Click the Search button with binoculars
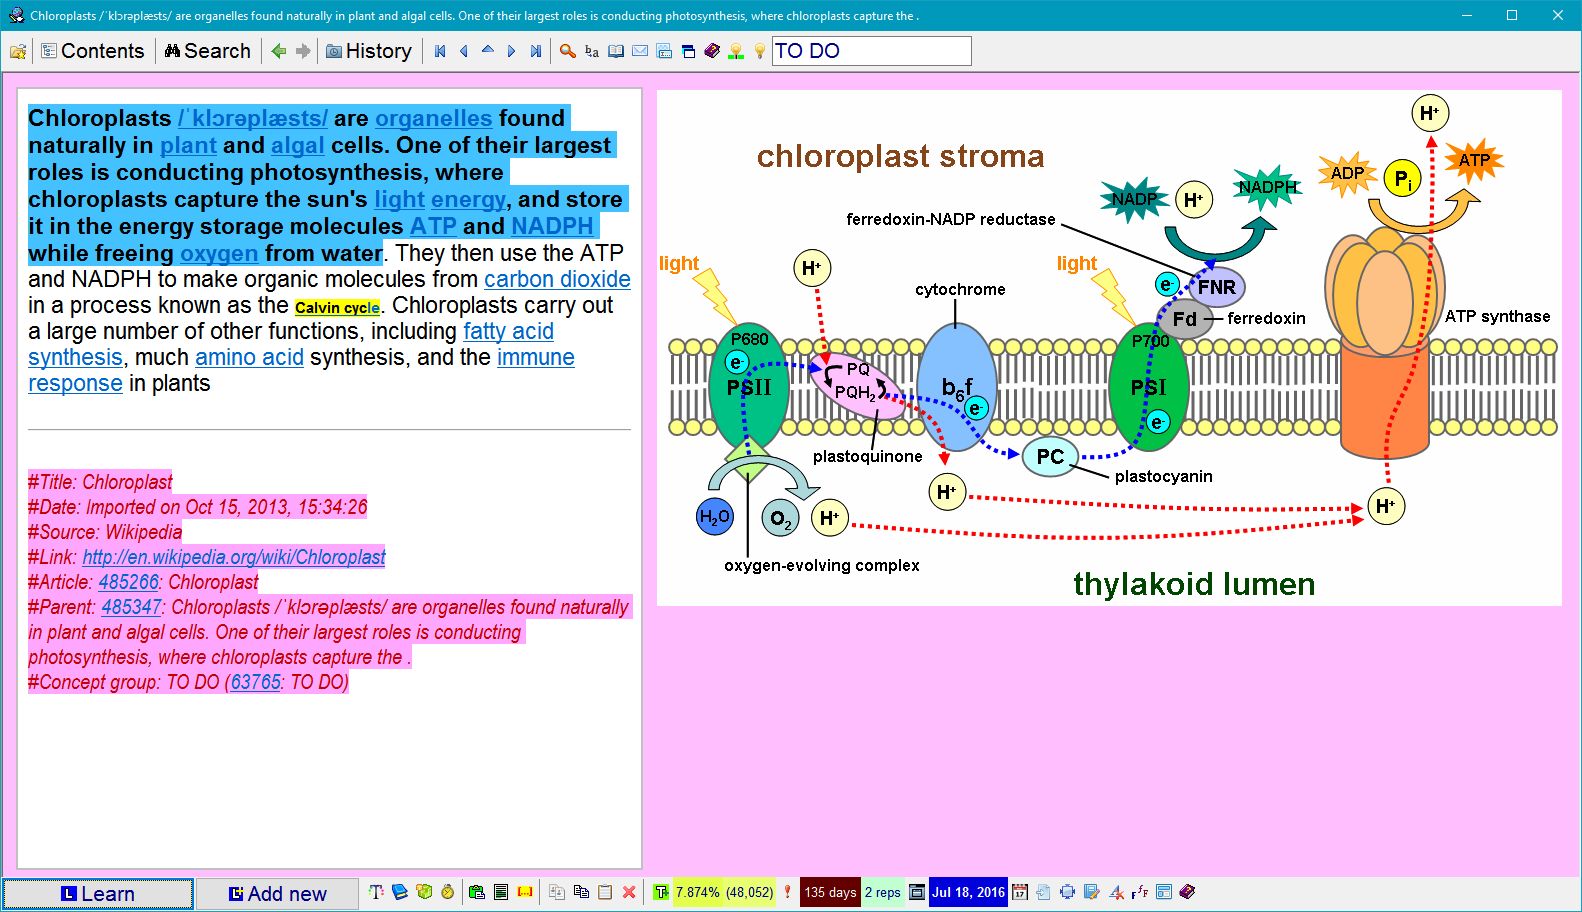The image size is (1582, 912). point(208,51)
